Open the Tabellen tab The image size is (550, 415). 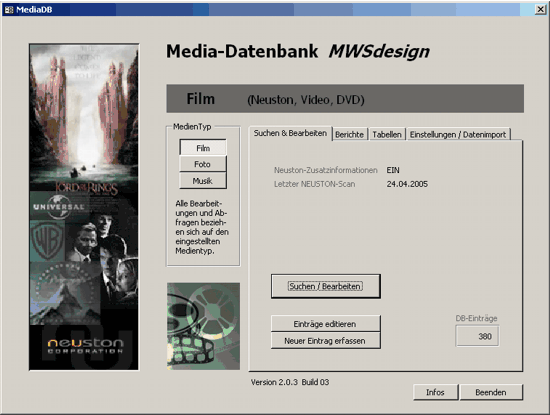coord(387,134)
